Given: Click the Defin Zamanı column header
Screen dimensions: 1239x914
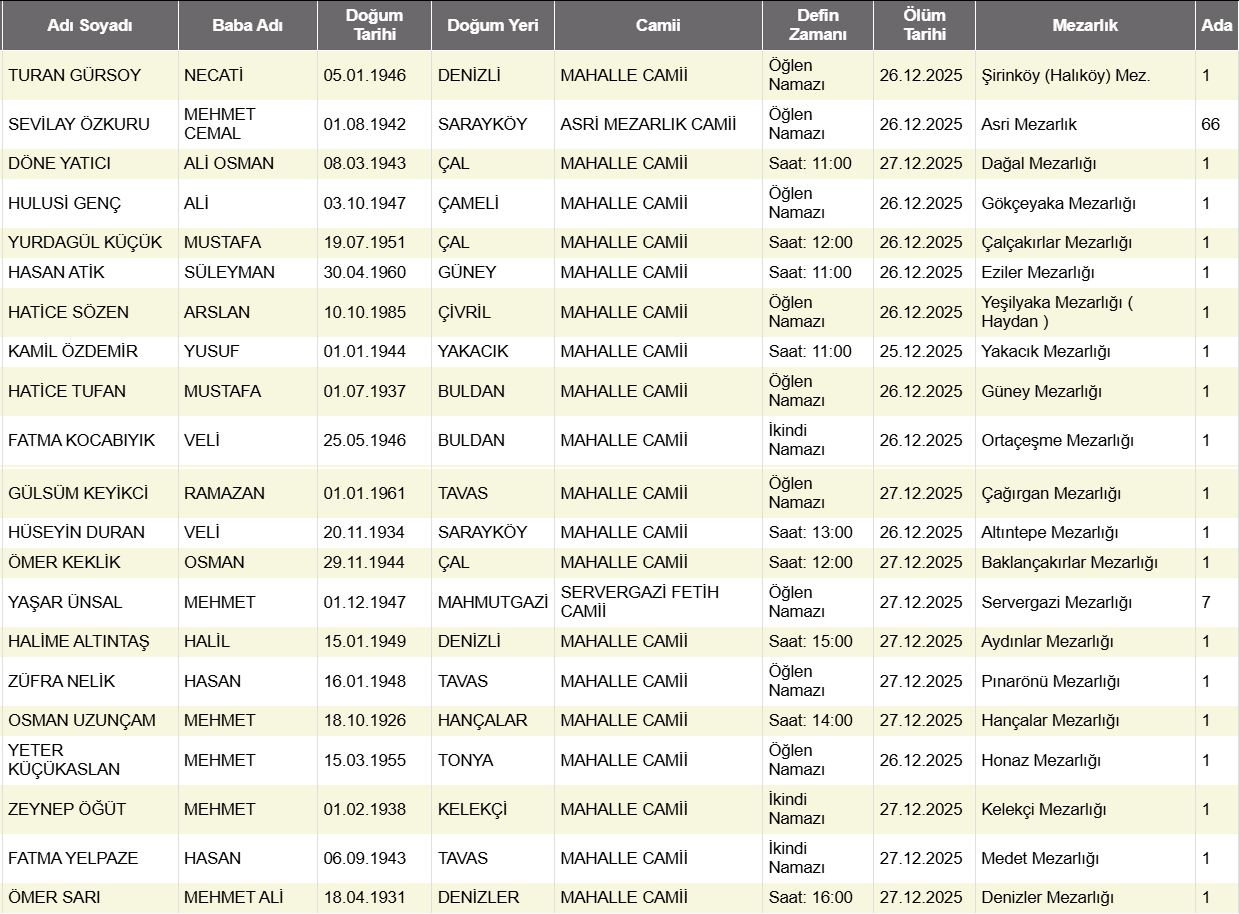Looking at the screenshot, I should (x=817, y=26).
